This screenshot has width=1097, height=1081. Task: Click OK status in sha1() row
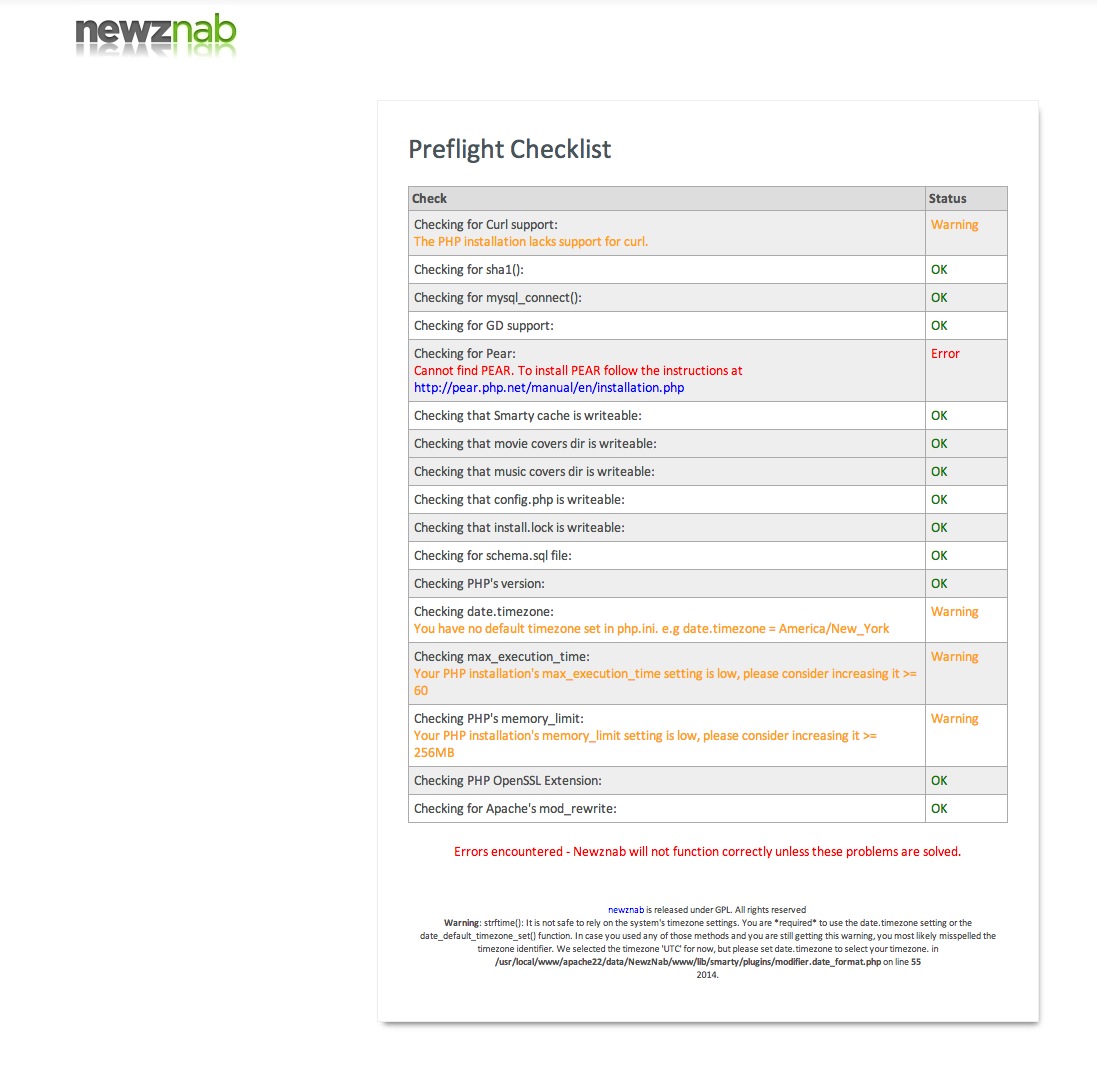click(939, 269)
